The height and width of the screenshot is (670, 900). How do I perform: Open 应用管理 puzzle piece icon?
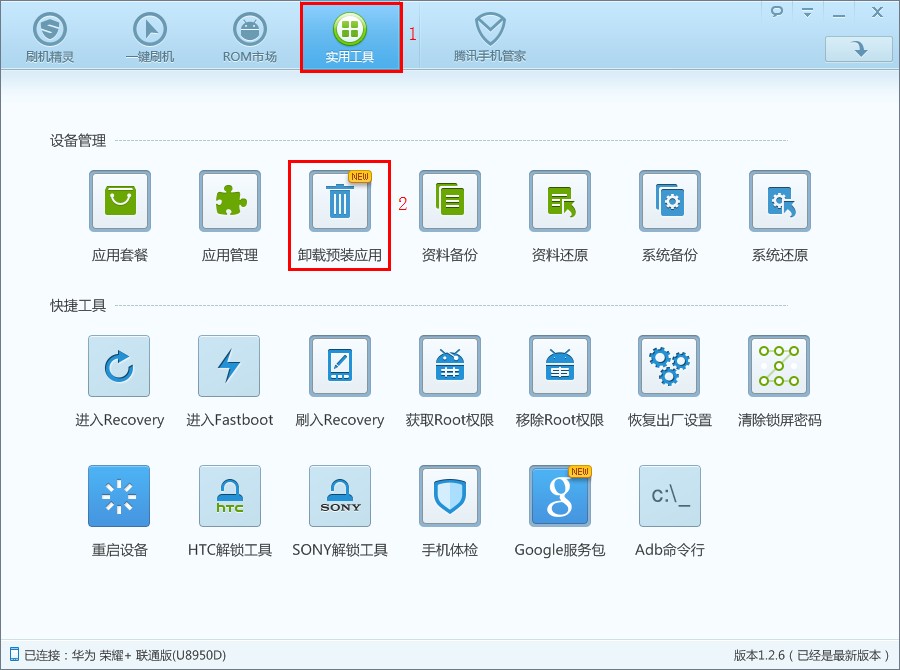pyautogui.click(x=230, y=201)
